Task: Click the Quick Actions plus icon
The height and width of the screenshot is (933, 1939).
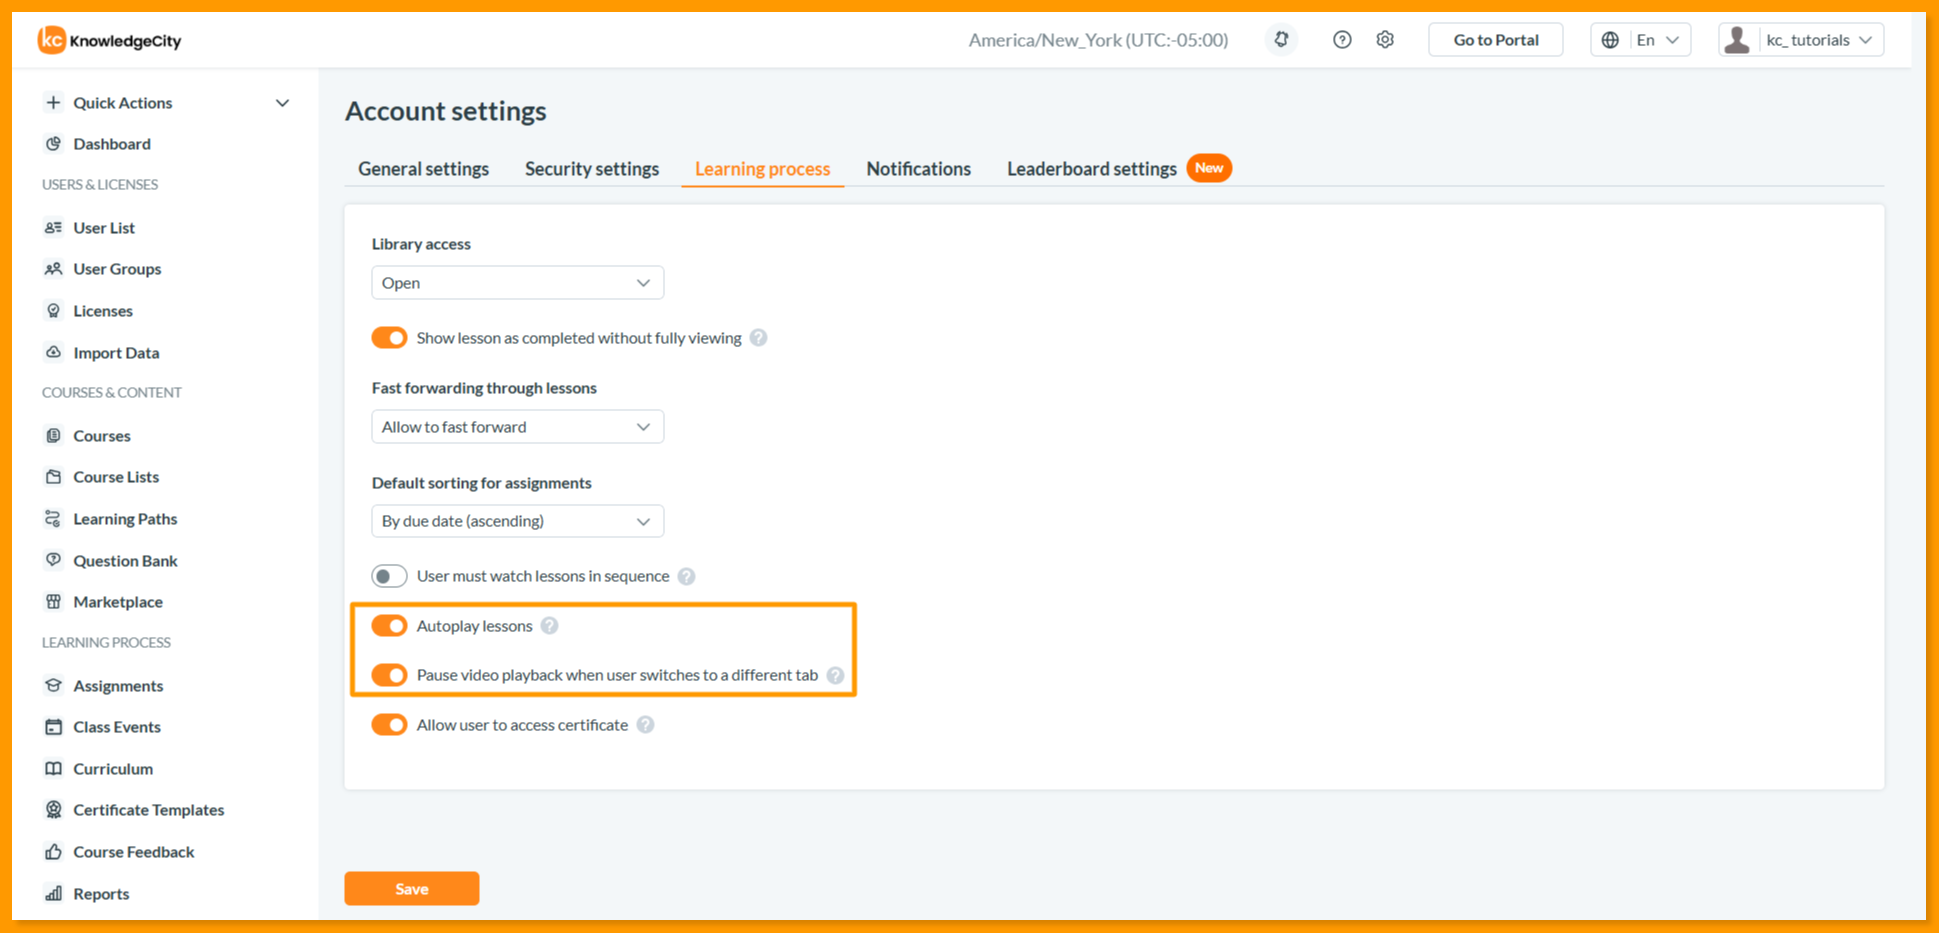Action: tap(53, 102)
